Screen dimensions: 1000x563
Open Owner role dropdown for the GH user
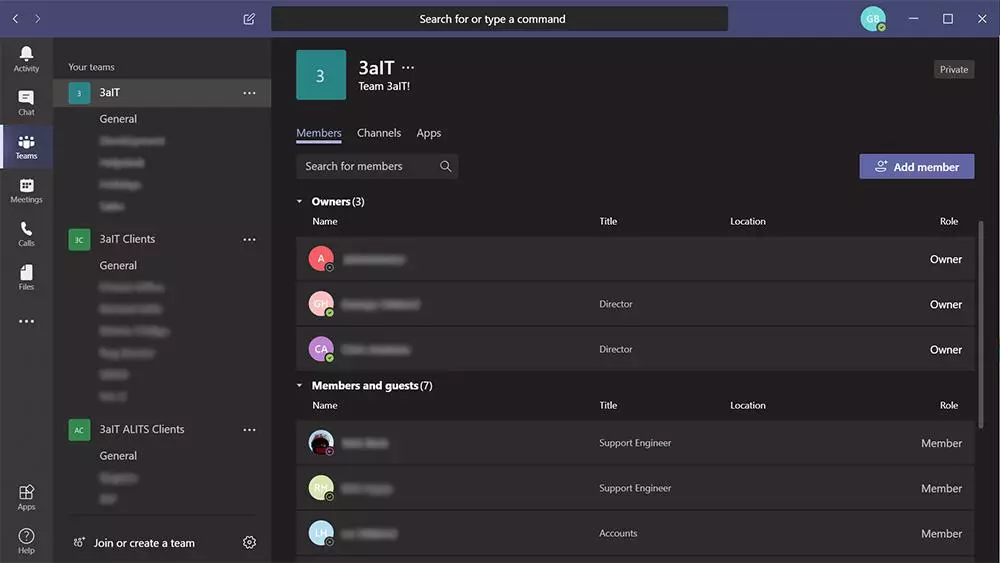point(946,305)
